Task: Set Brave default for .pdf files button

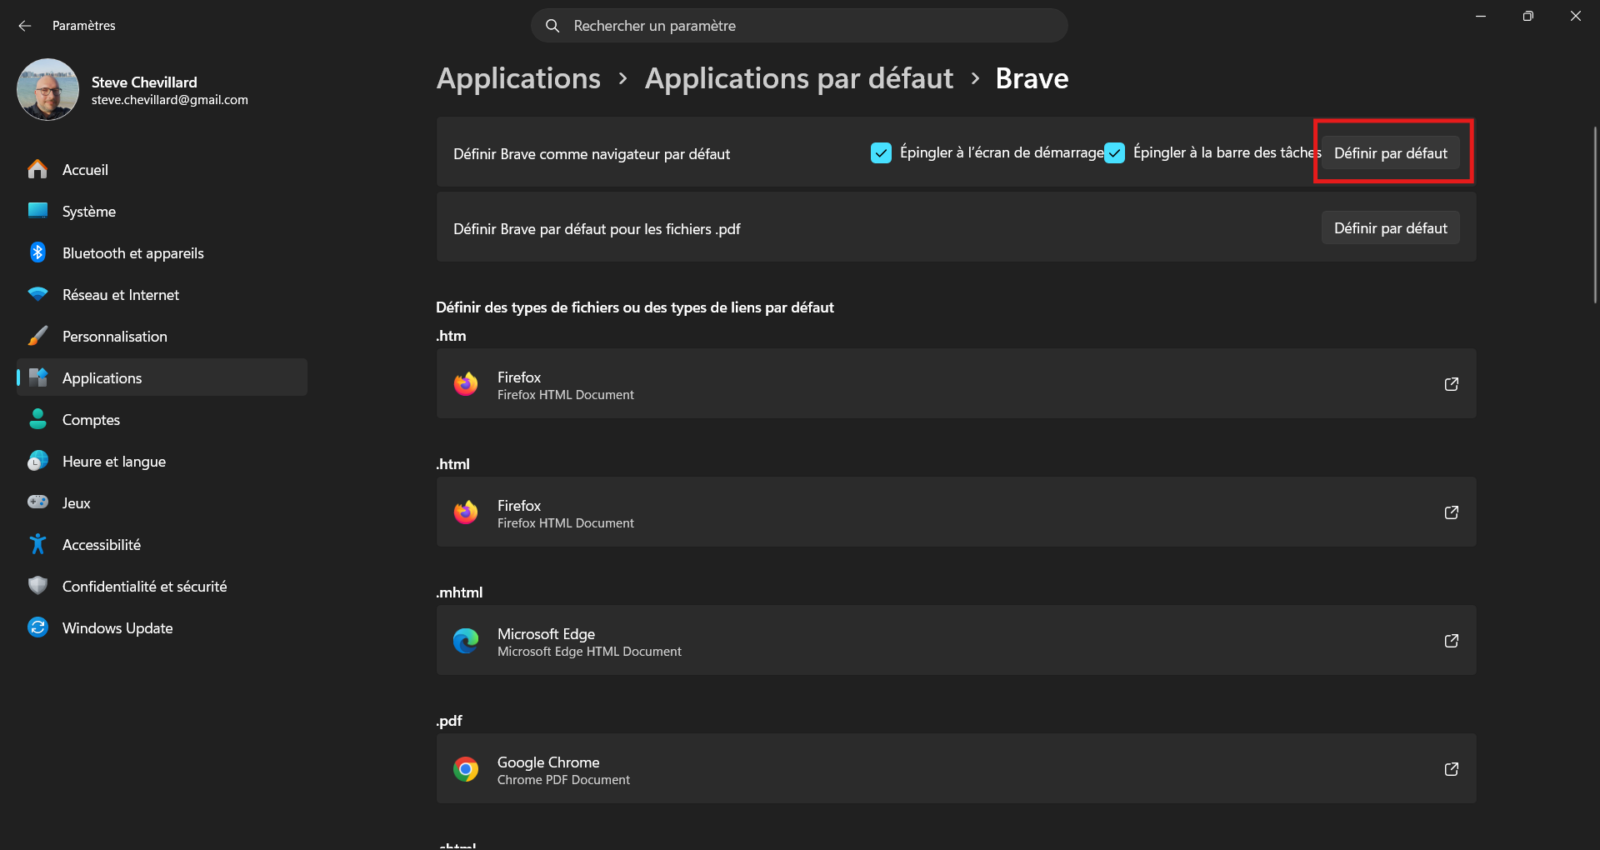Action: coord(1391,228)
